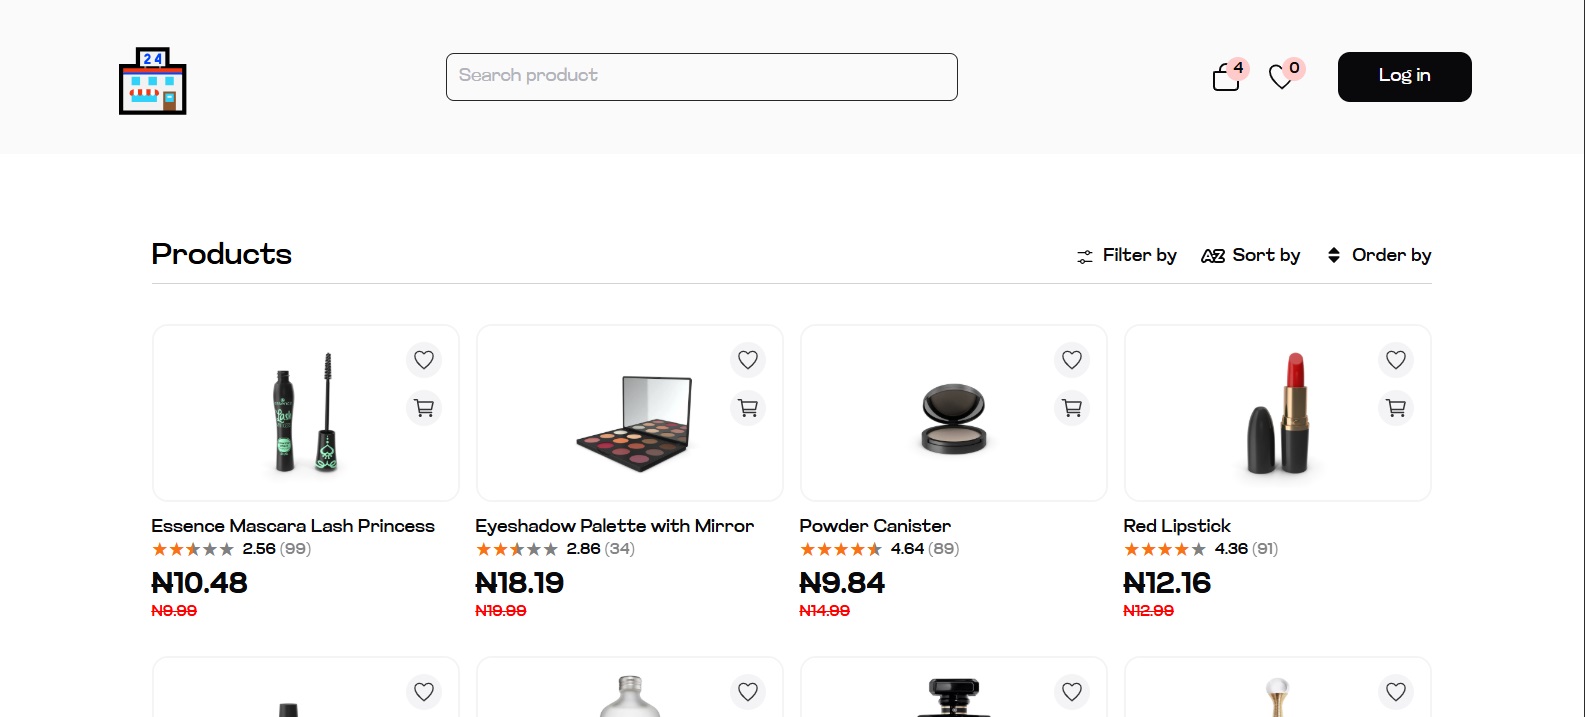The image size is (1585, 717).
Task: Favorite the second-row product with the heart icon
Action: tap(424, 692)
